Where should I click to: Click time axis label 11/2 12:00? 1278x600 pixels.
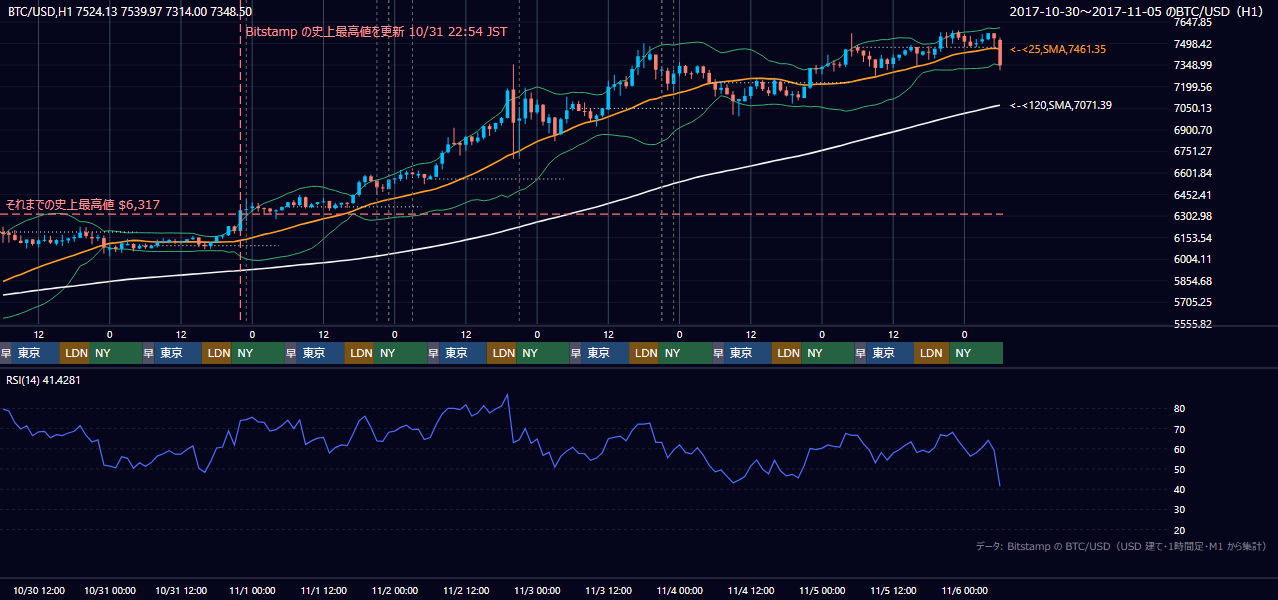tap(466, 591)
